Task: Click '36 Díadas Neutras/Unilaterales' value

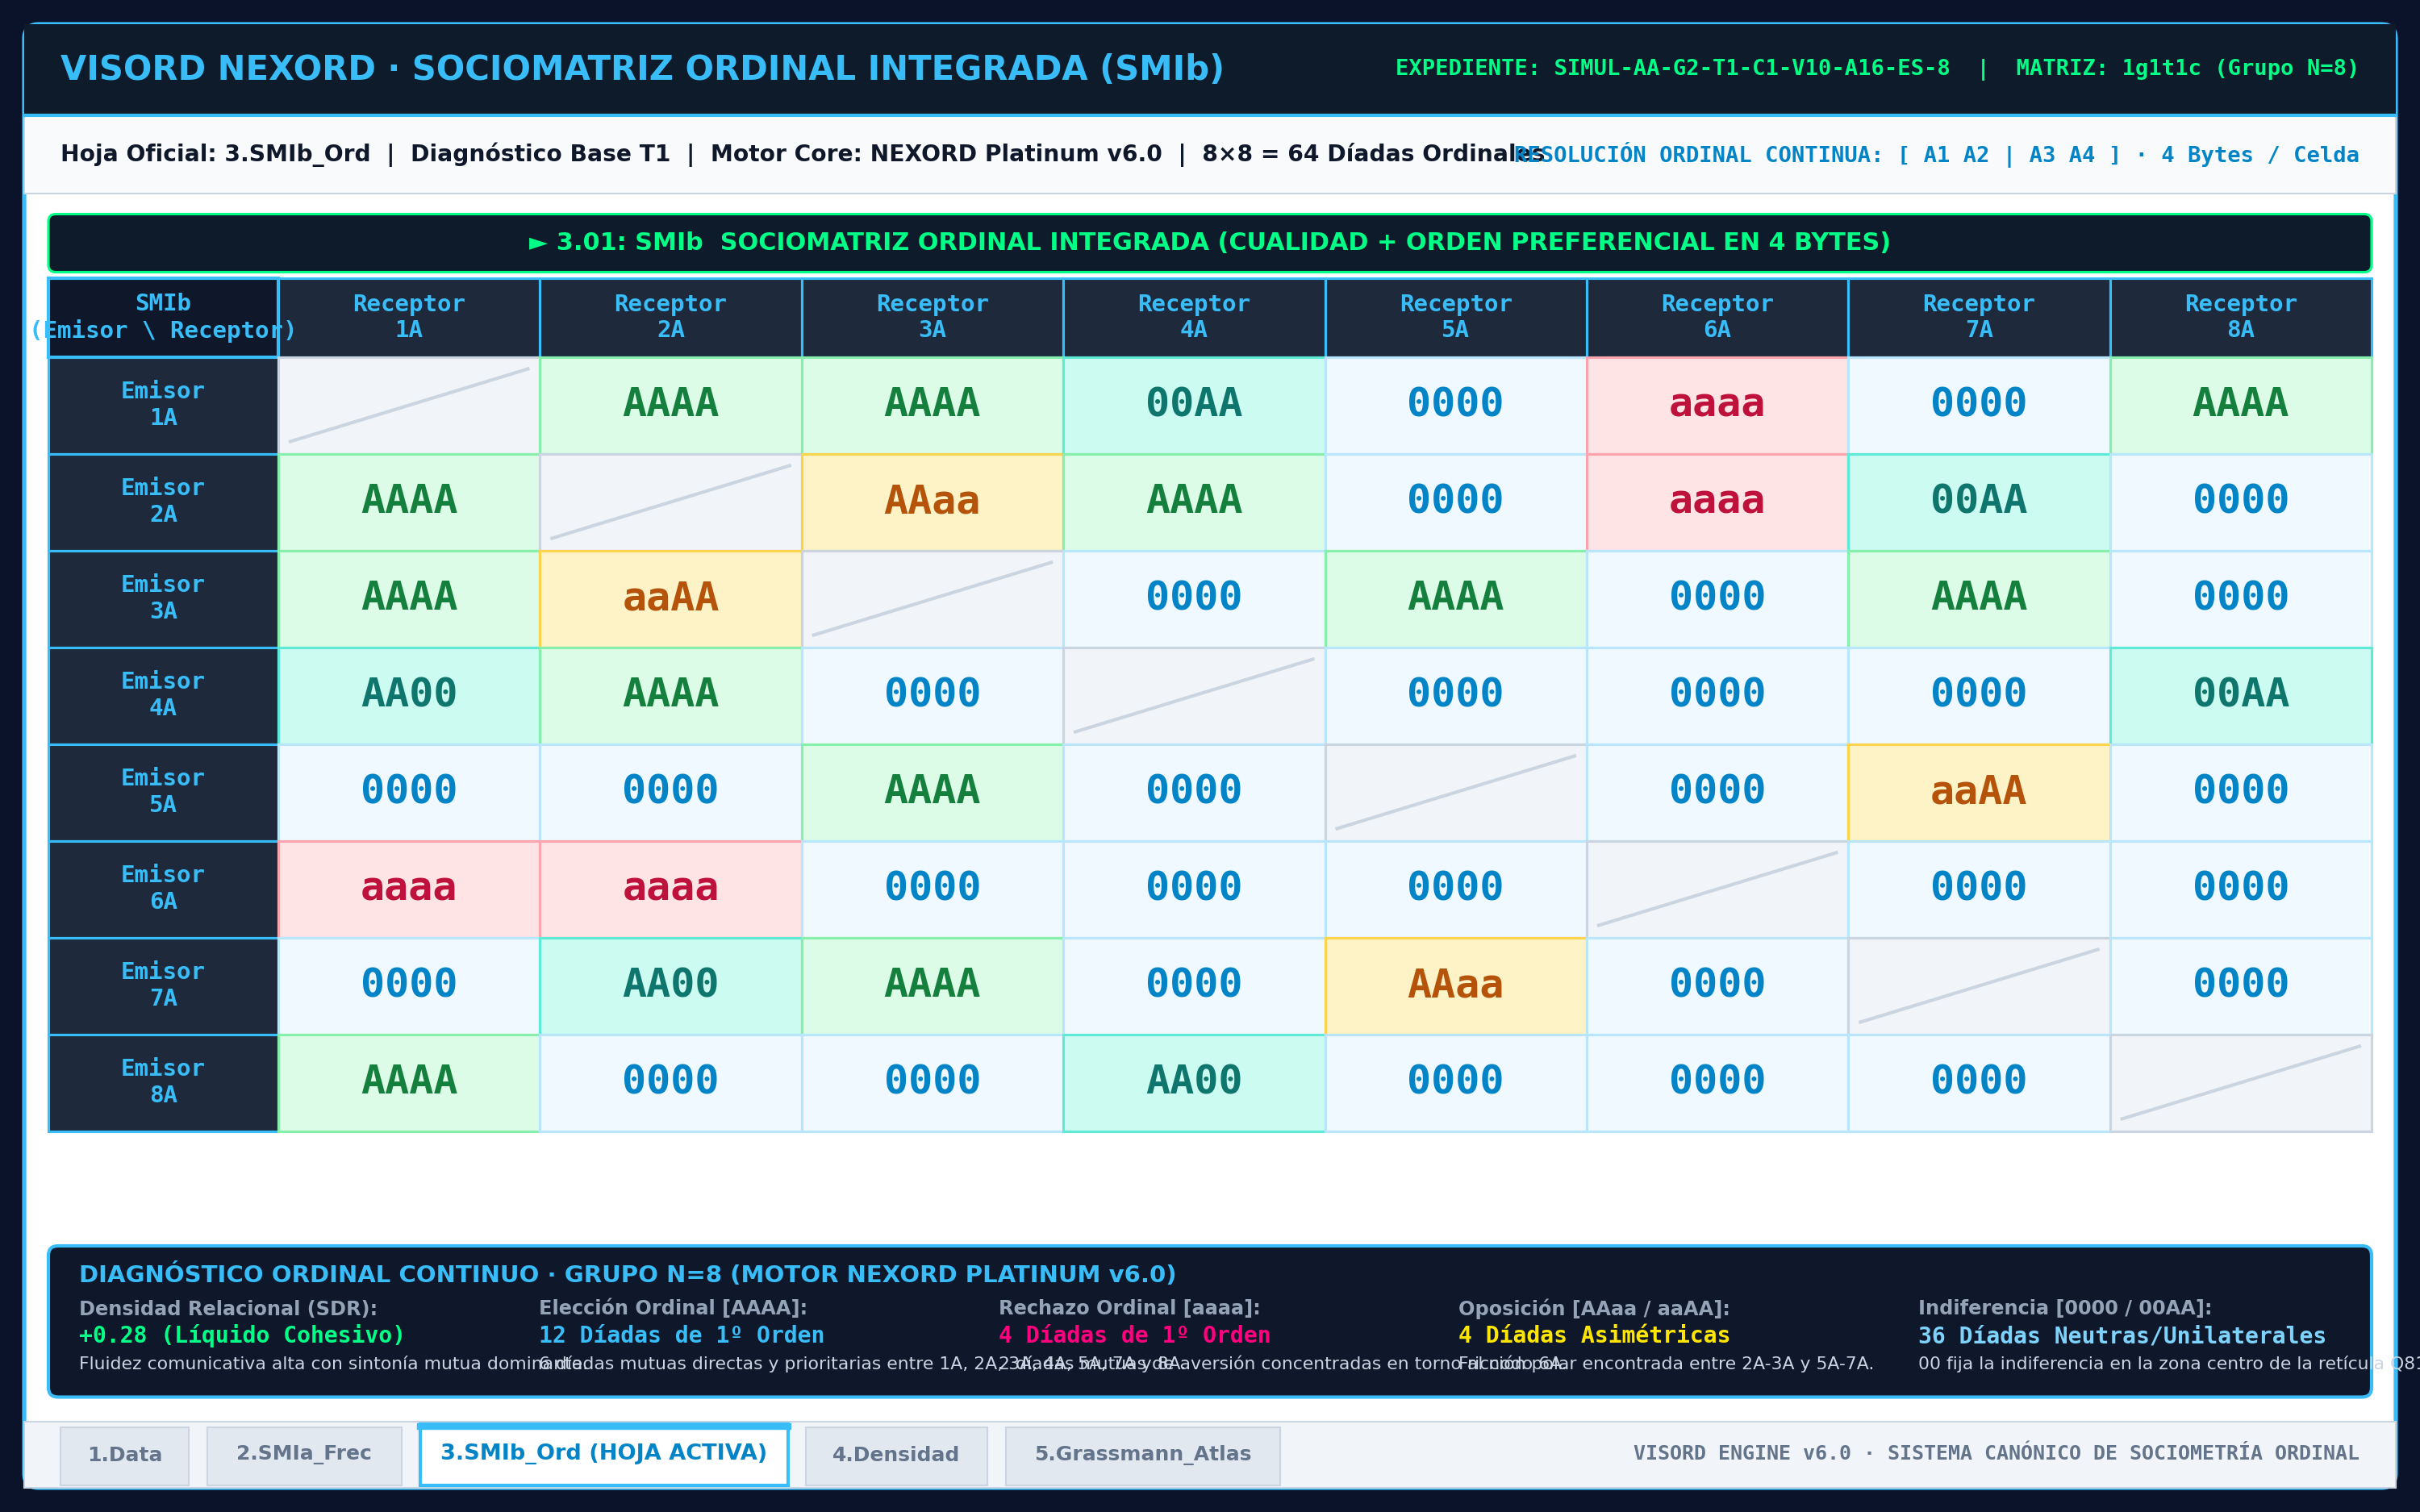Action: pyautogui.click(x=2122, y=1335)
